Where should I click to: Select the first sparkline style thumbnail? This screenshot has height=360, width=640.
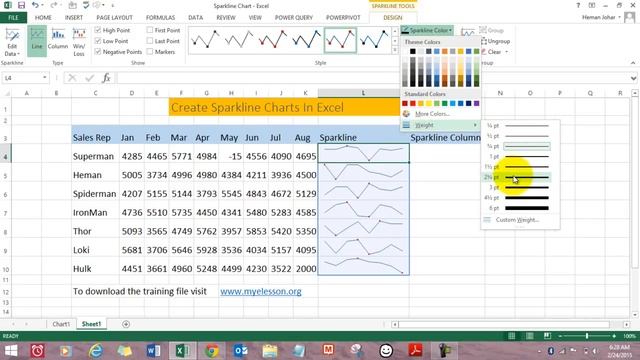point(205,40)
